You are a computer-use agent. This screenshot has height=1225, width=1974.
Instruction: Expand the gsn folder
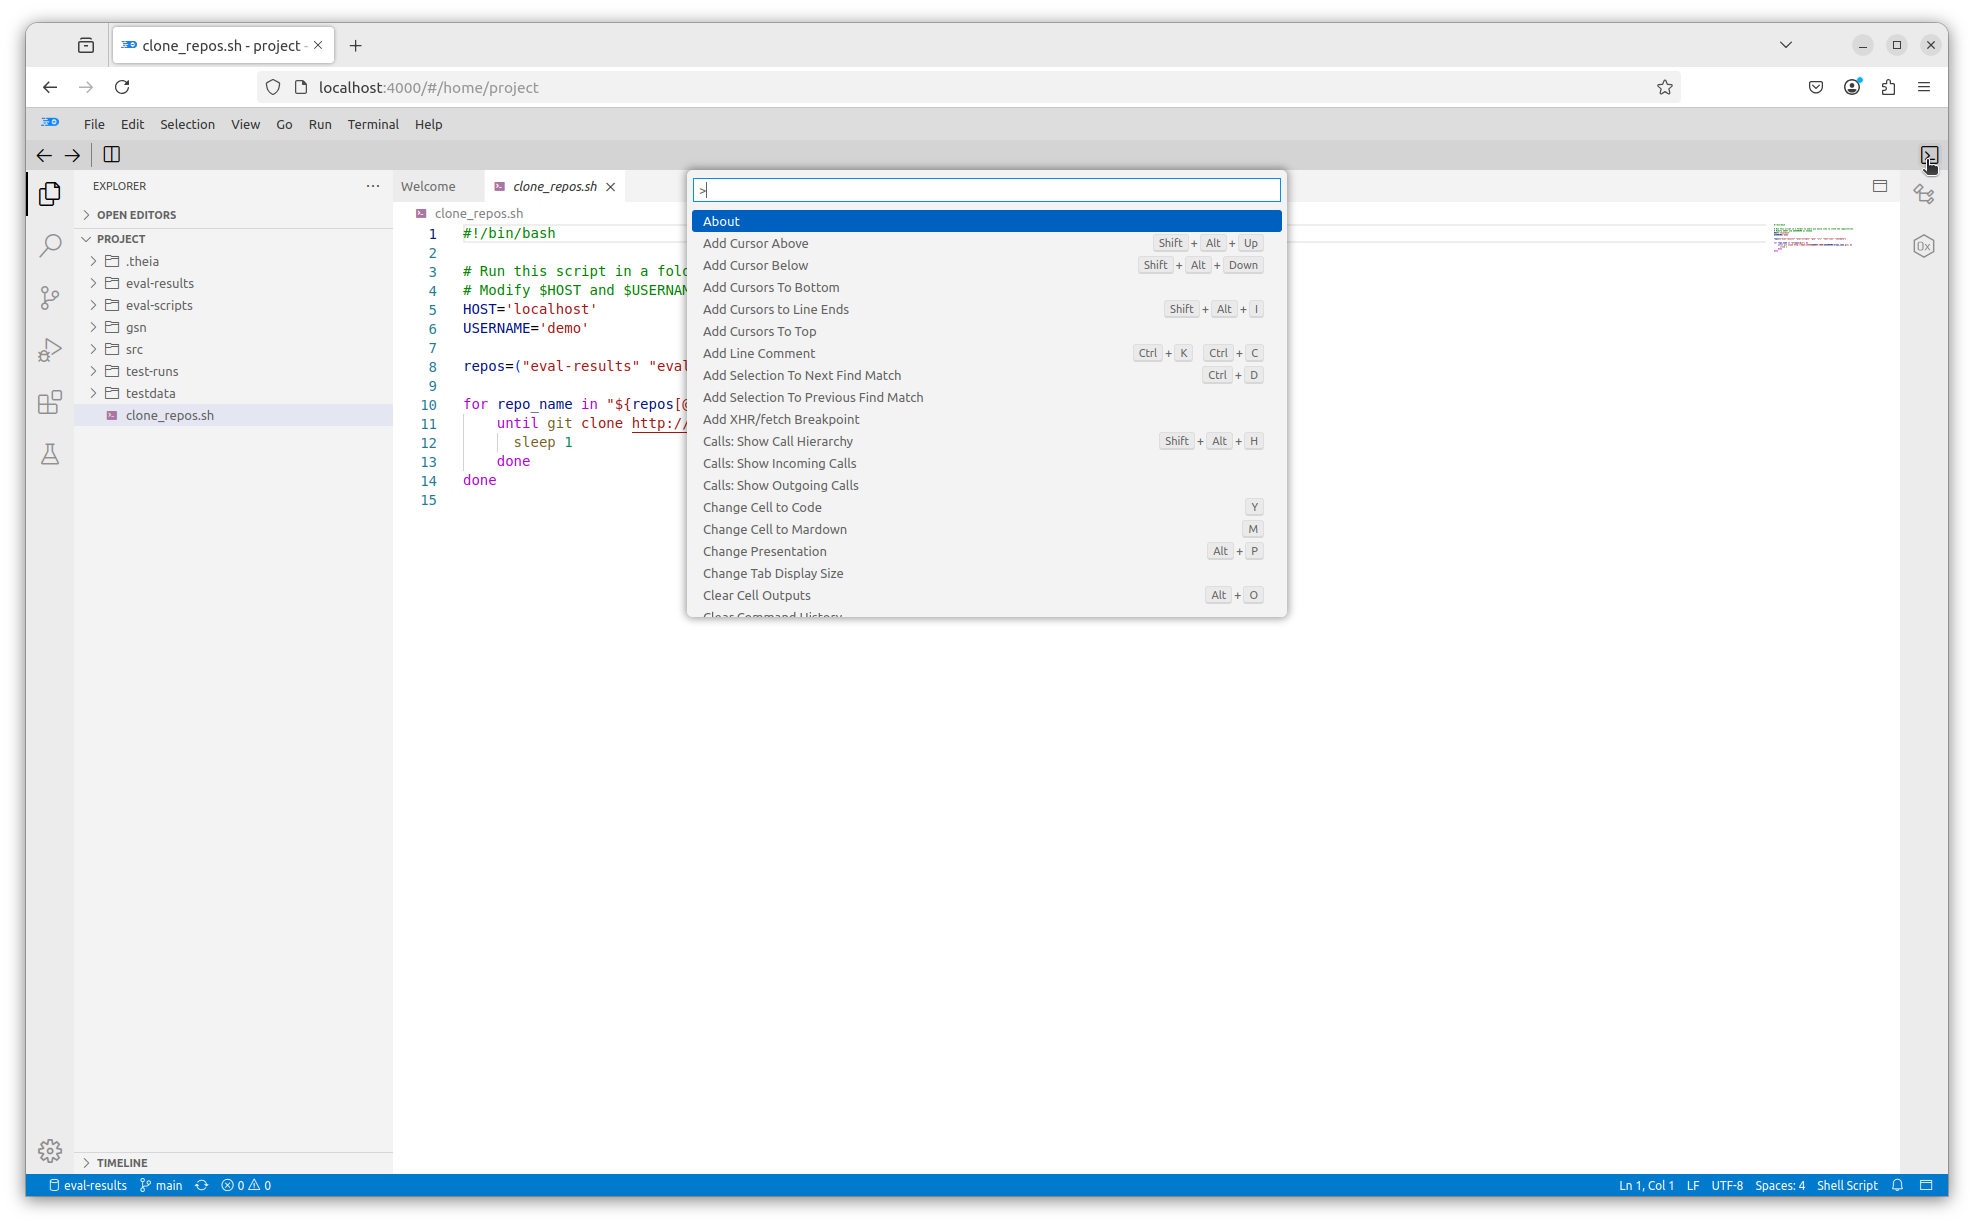click(94, 327)
